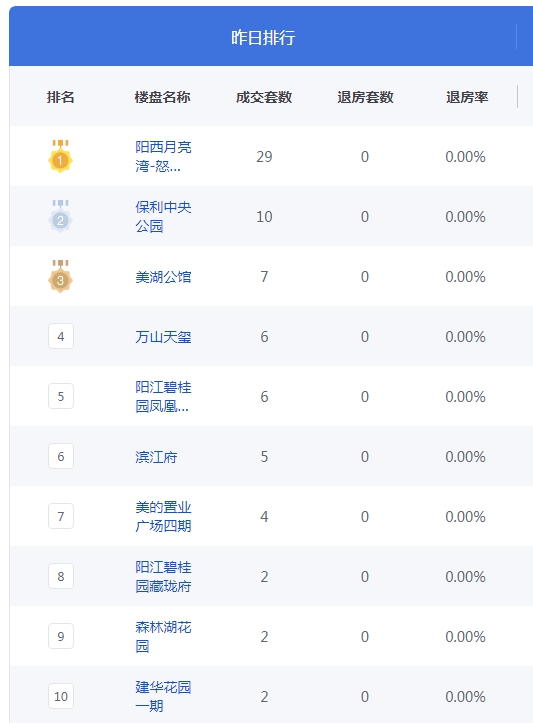Screen dimensions: 533x723
Task: Select the rank 10 number badge
Action: point(61,696)
